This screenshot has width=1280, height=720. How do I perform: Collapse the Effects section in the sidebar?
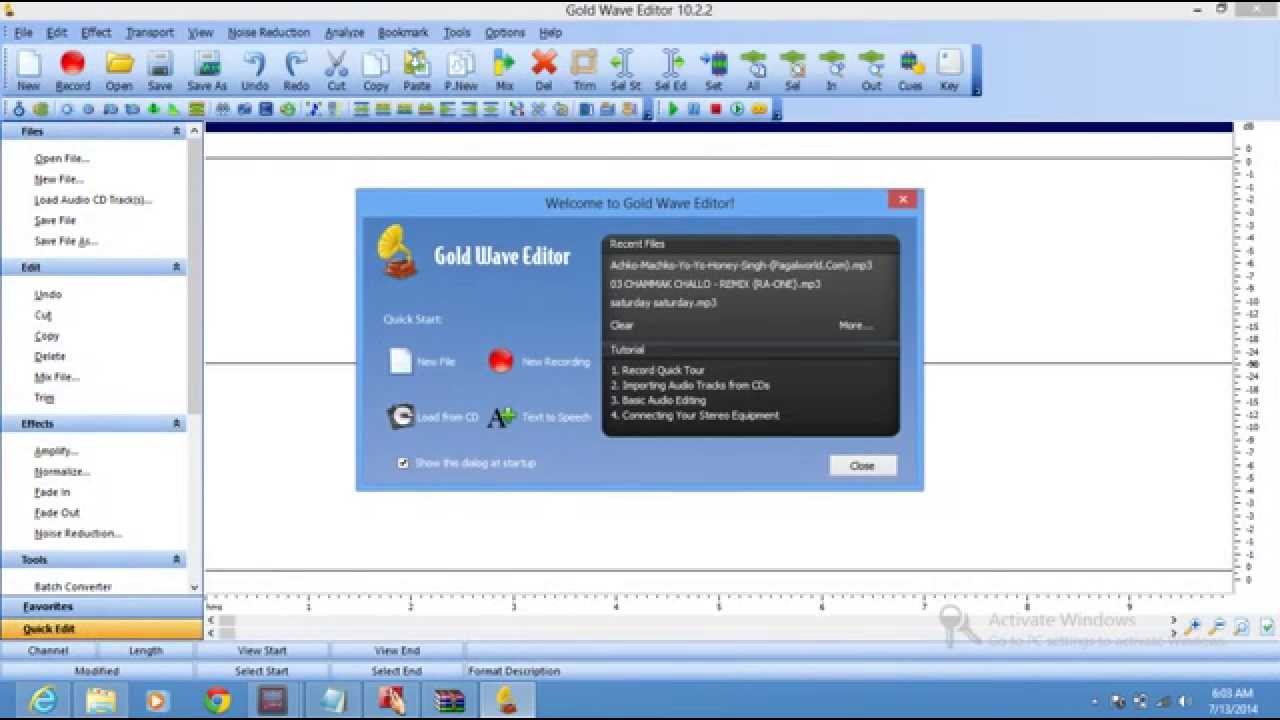pos(177,424)
